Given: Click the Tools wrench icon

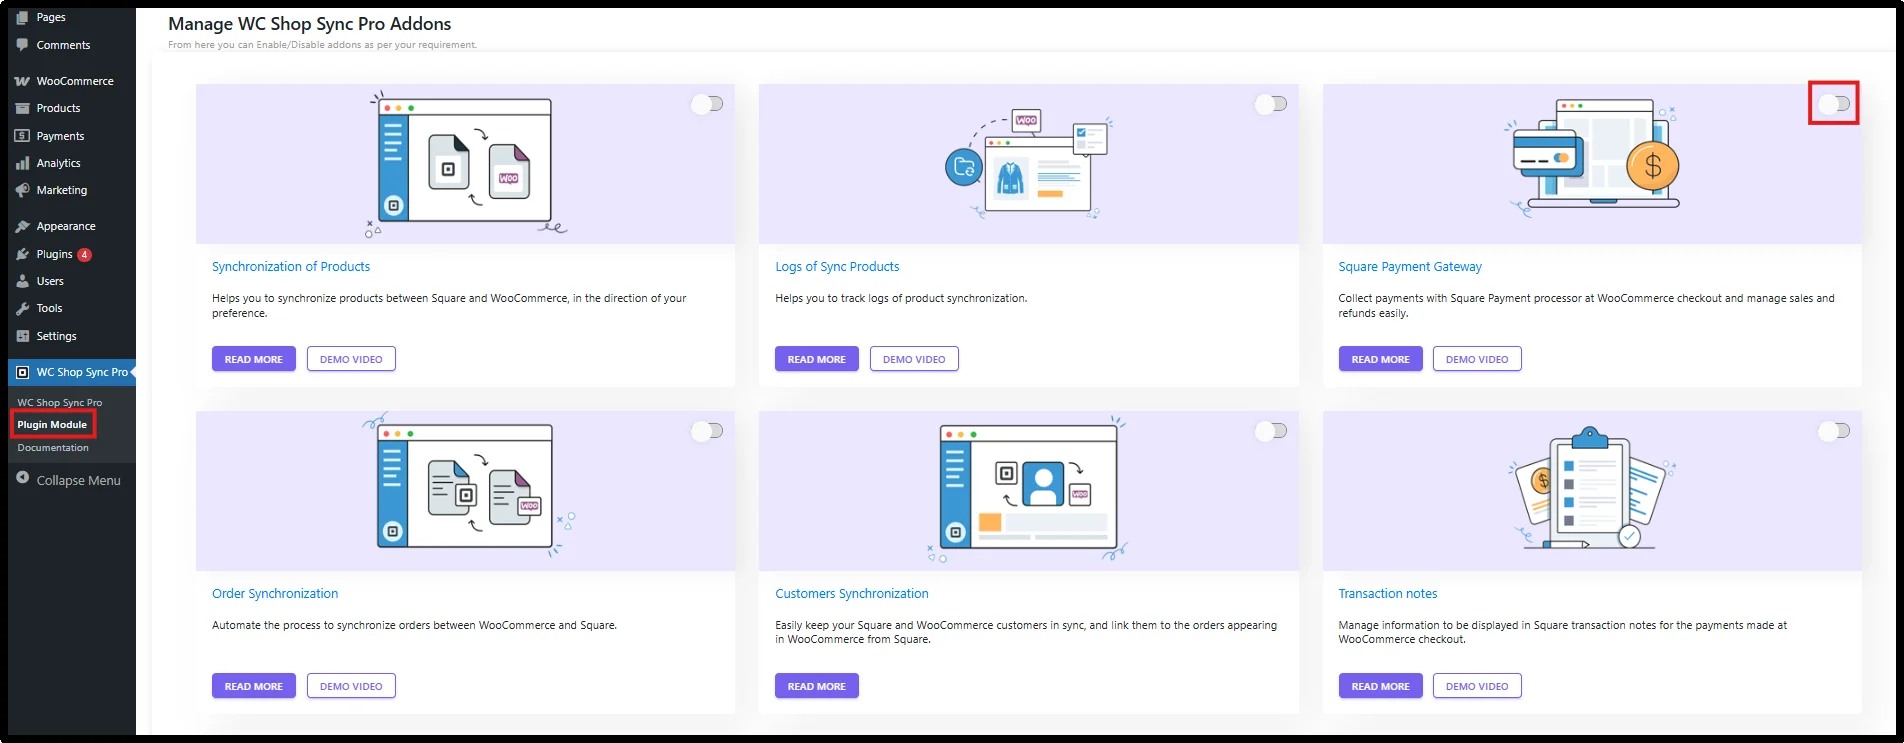Looking at the screenshot, I should pos(22,308).
